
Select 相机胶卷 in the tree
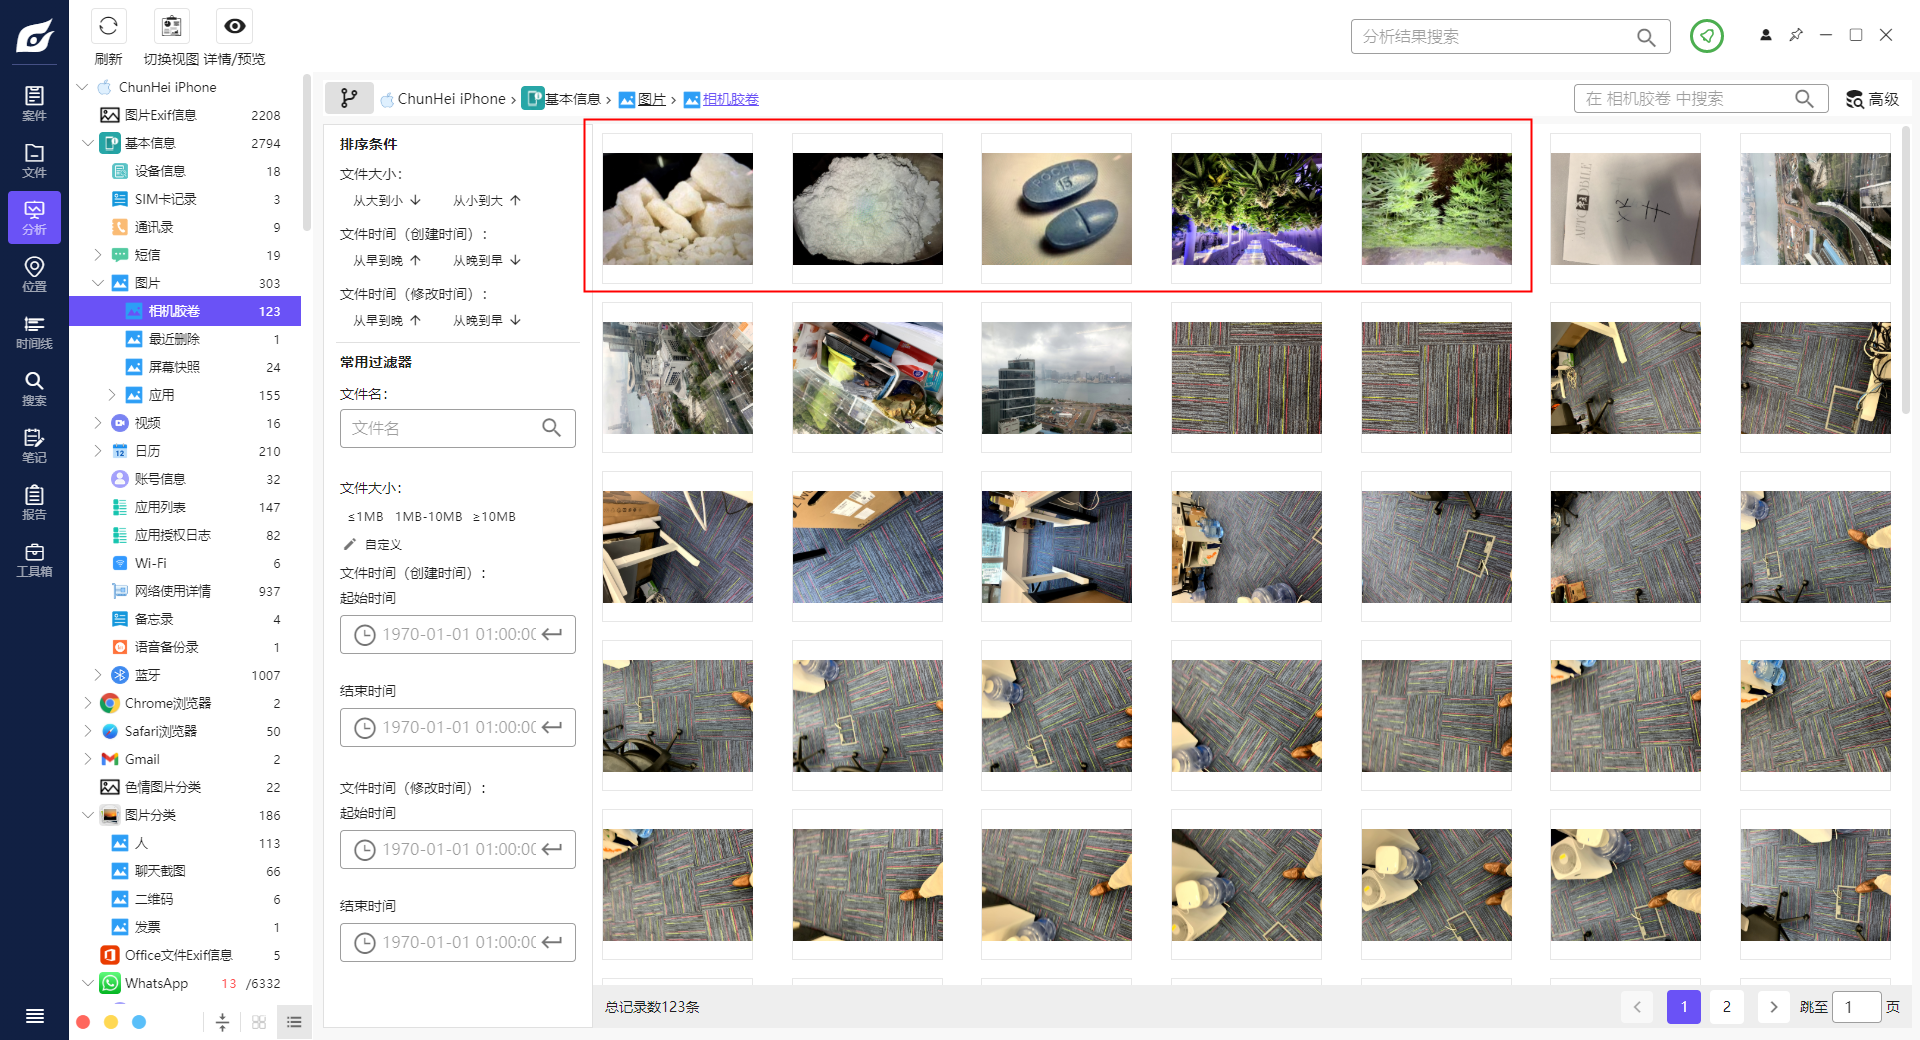pos(185,311)
